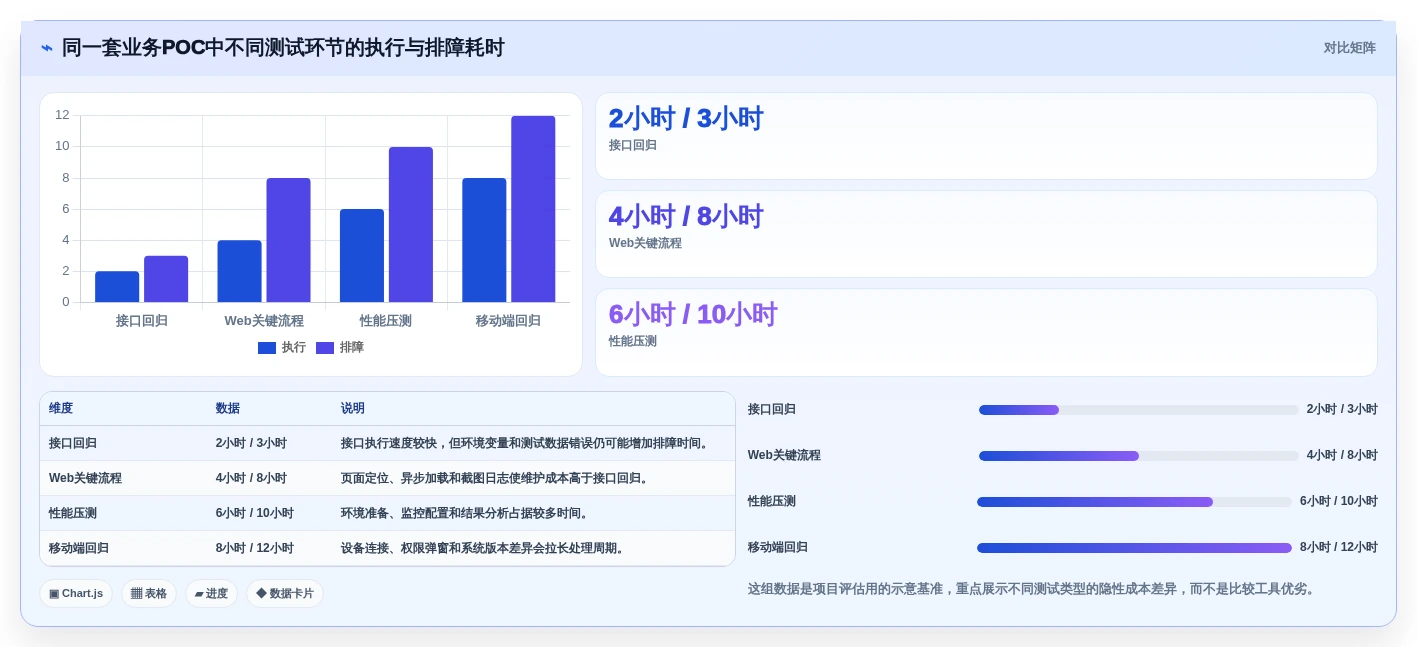Screen dimensions: 1417x647
Task: Click the 数据卡片 tag chip
Action: click(285, 594)
